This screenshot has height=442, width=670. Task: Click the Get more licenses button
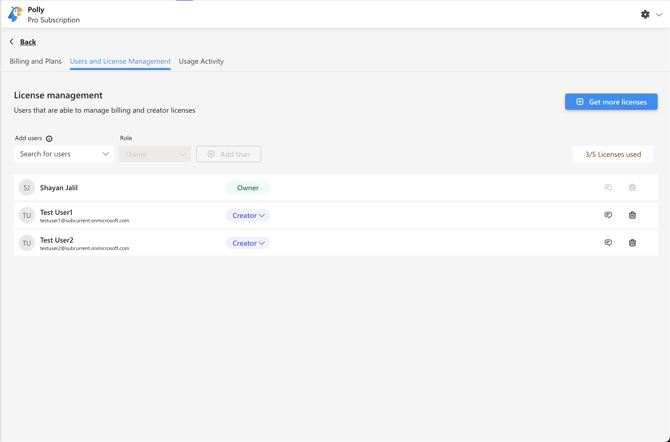(611, 102)
